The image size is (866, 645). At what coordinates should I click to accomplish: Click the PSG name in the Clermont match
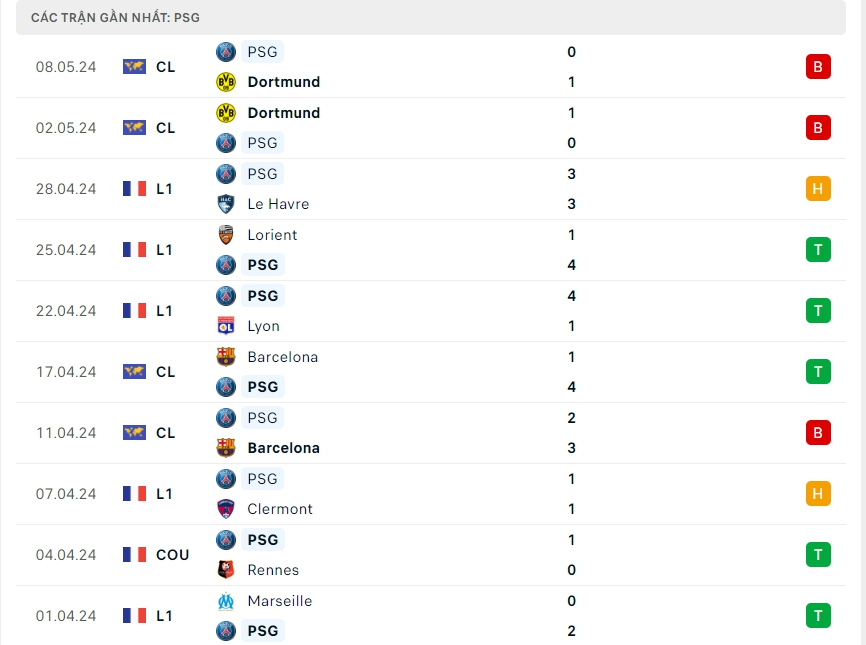262,479
